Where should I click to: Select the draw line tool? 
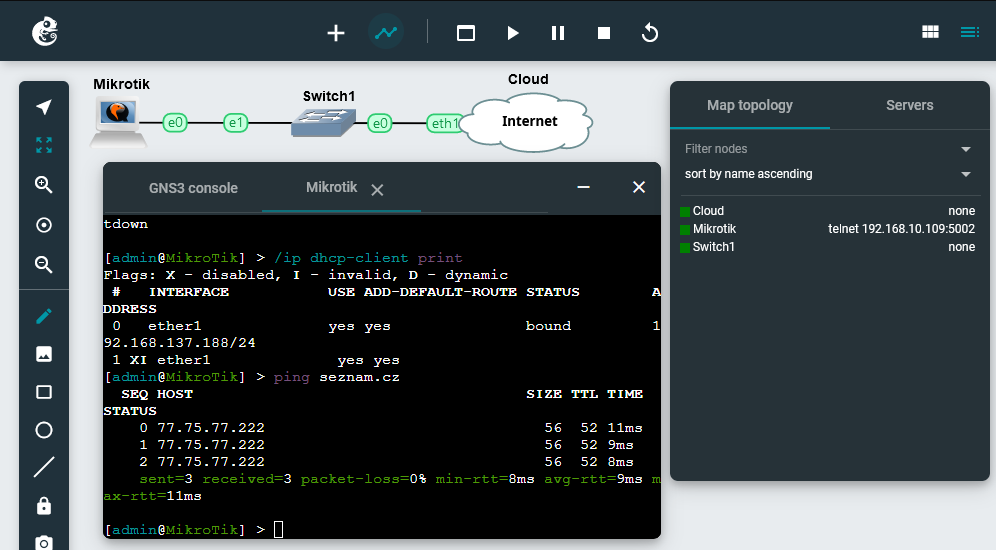[x=44, y=467]
